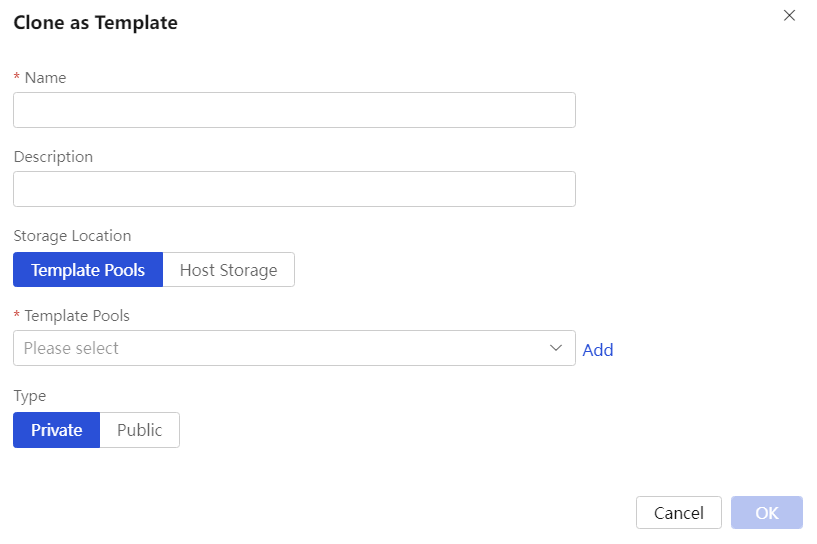Image resolution: width=817 pixels, height=544 pixels.
Task: Switch storage location to Host Storage
Action: click(229, 270)
